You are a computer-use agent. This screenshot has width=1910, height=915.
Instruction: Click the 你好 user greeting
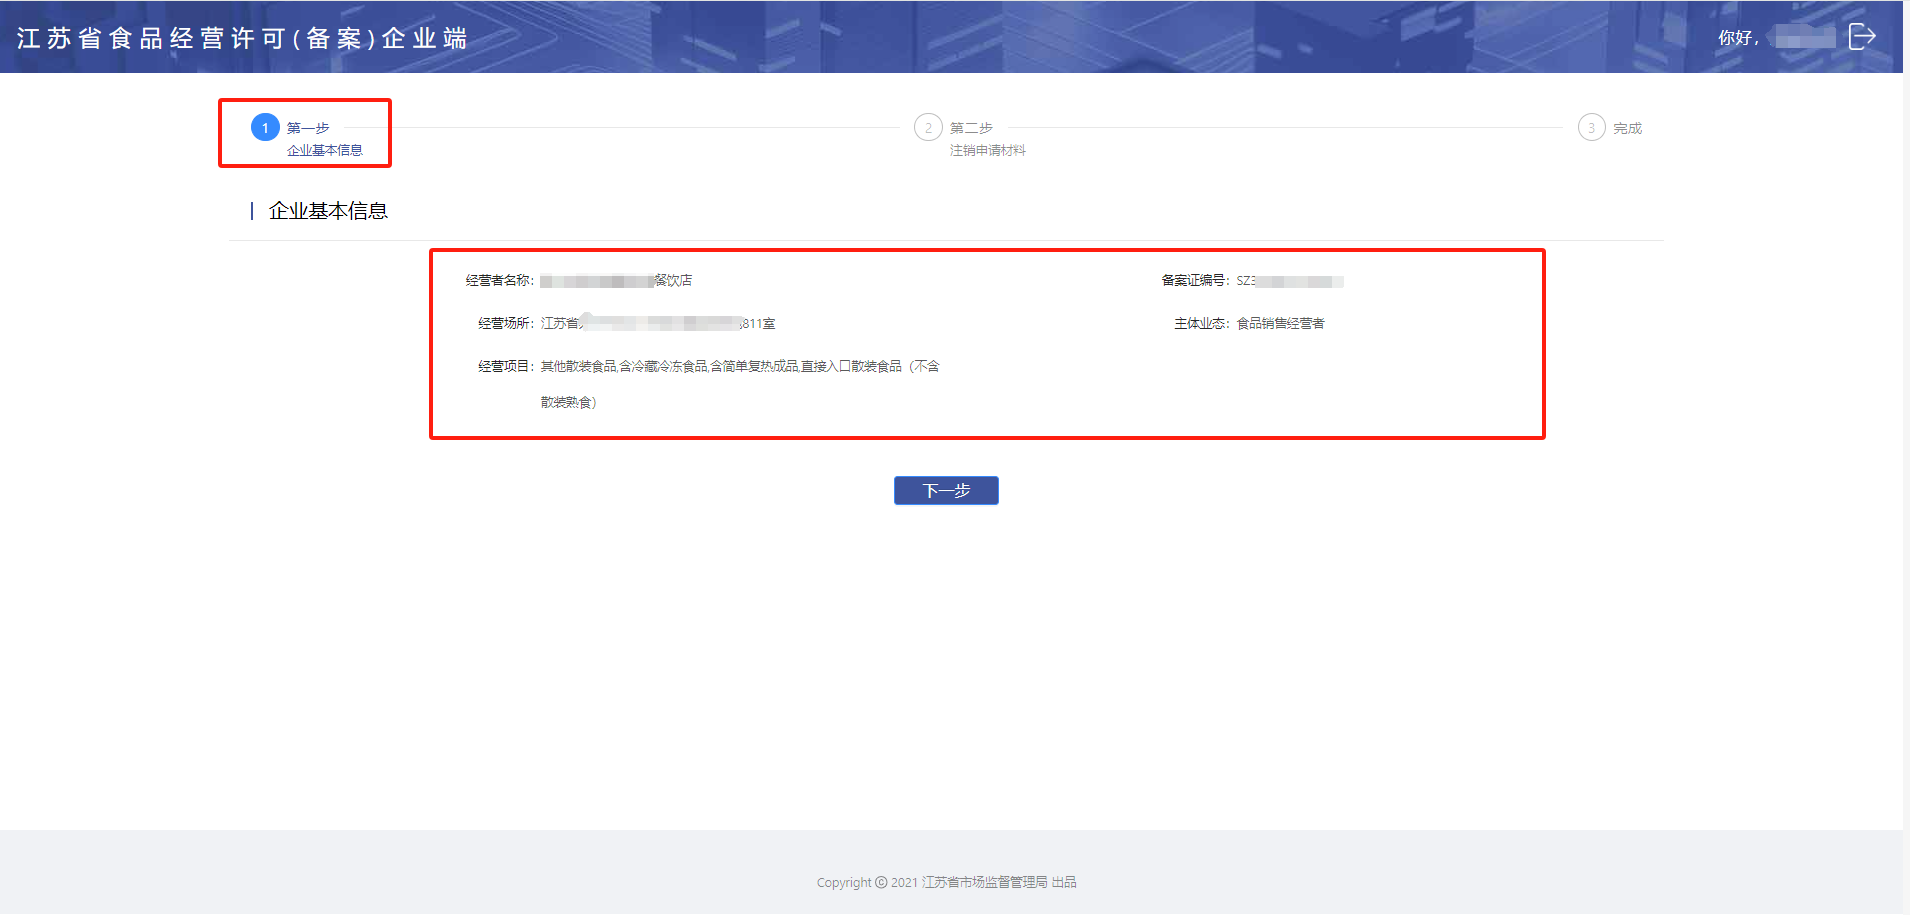[1737, 38]
